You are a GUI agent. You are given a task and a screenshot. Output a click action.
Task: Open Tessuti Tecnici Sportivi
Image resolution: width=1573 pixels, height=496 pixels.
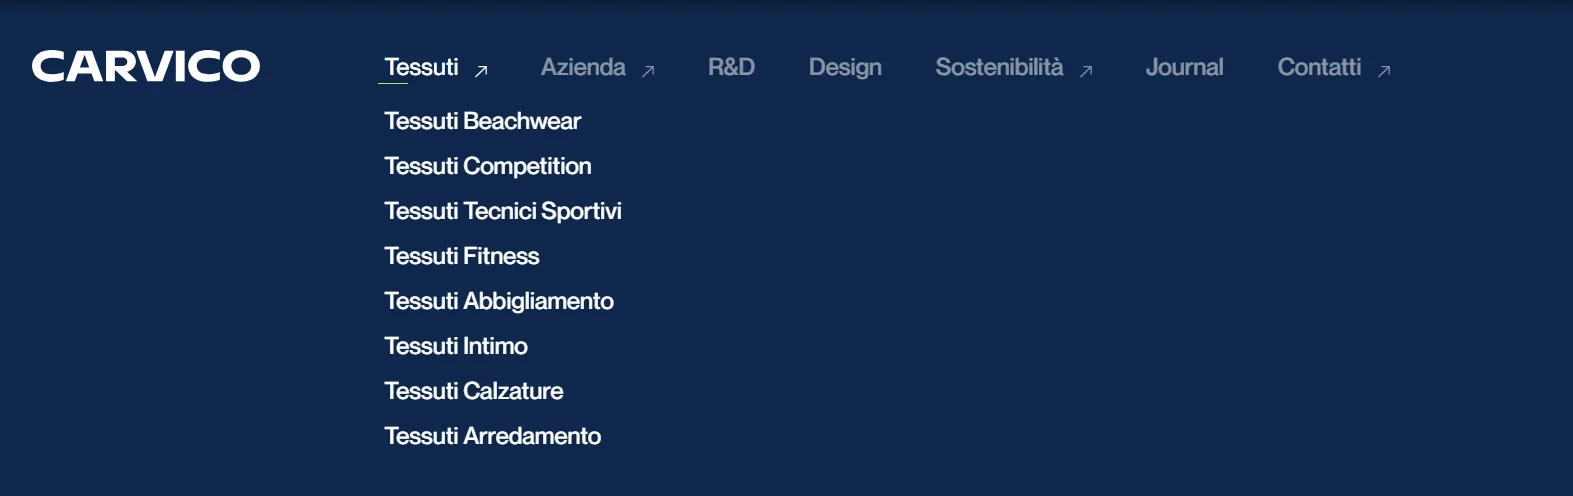click(502, 211)
